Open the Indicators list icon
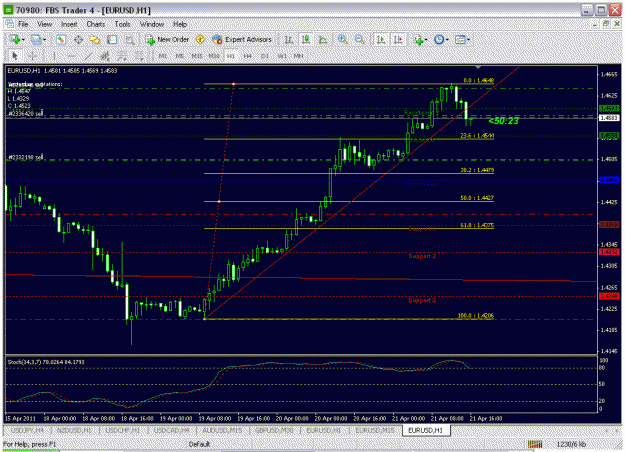625x452 pixels. point(418,39)
